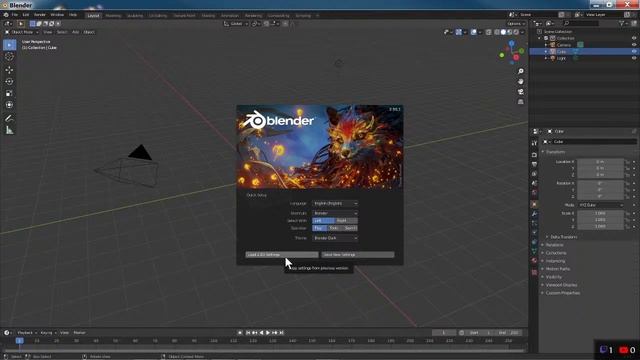Click the Location X value field
Image resolution: width=640 pixels, height=360 pixels.
600,162
